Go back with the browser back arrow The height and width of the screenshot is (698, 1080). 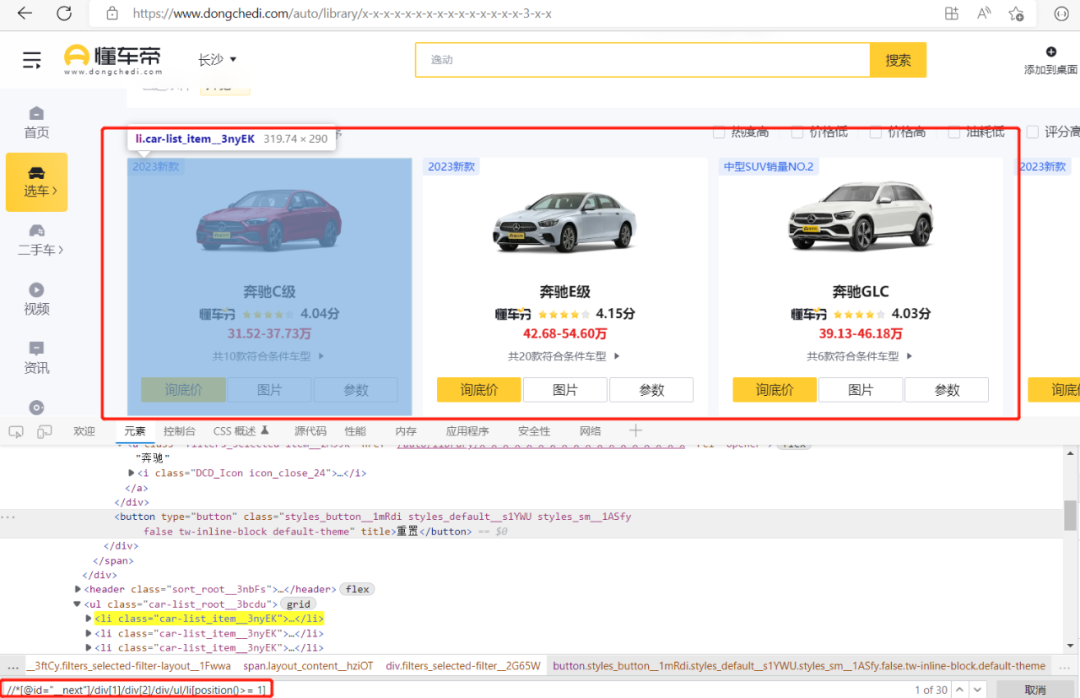coord(25,13)
